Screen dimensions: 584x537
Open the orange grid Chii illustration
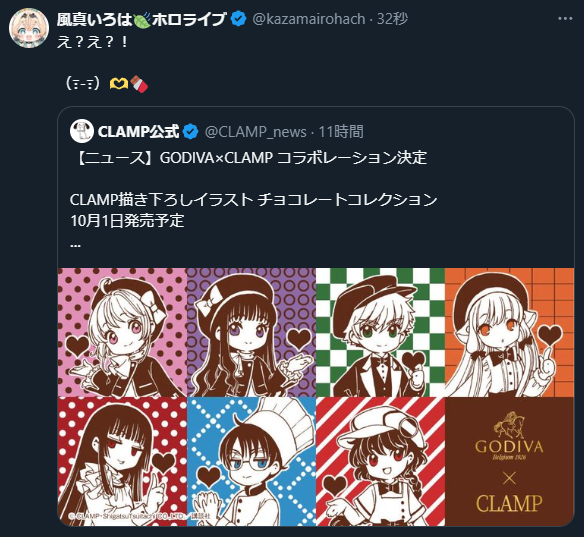pos(510,332)
